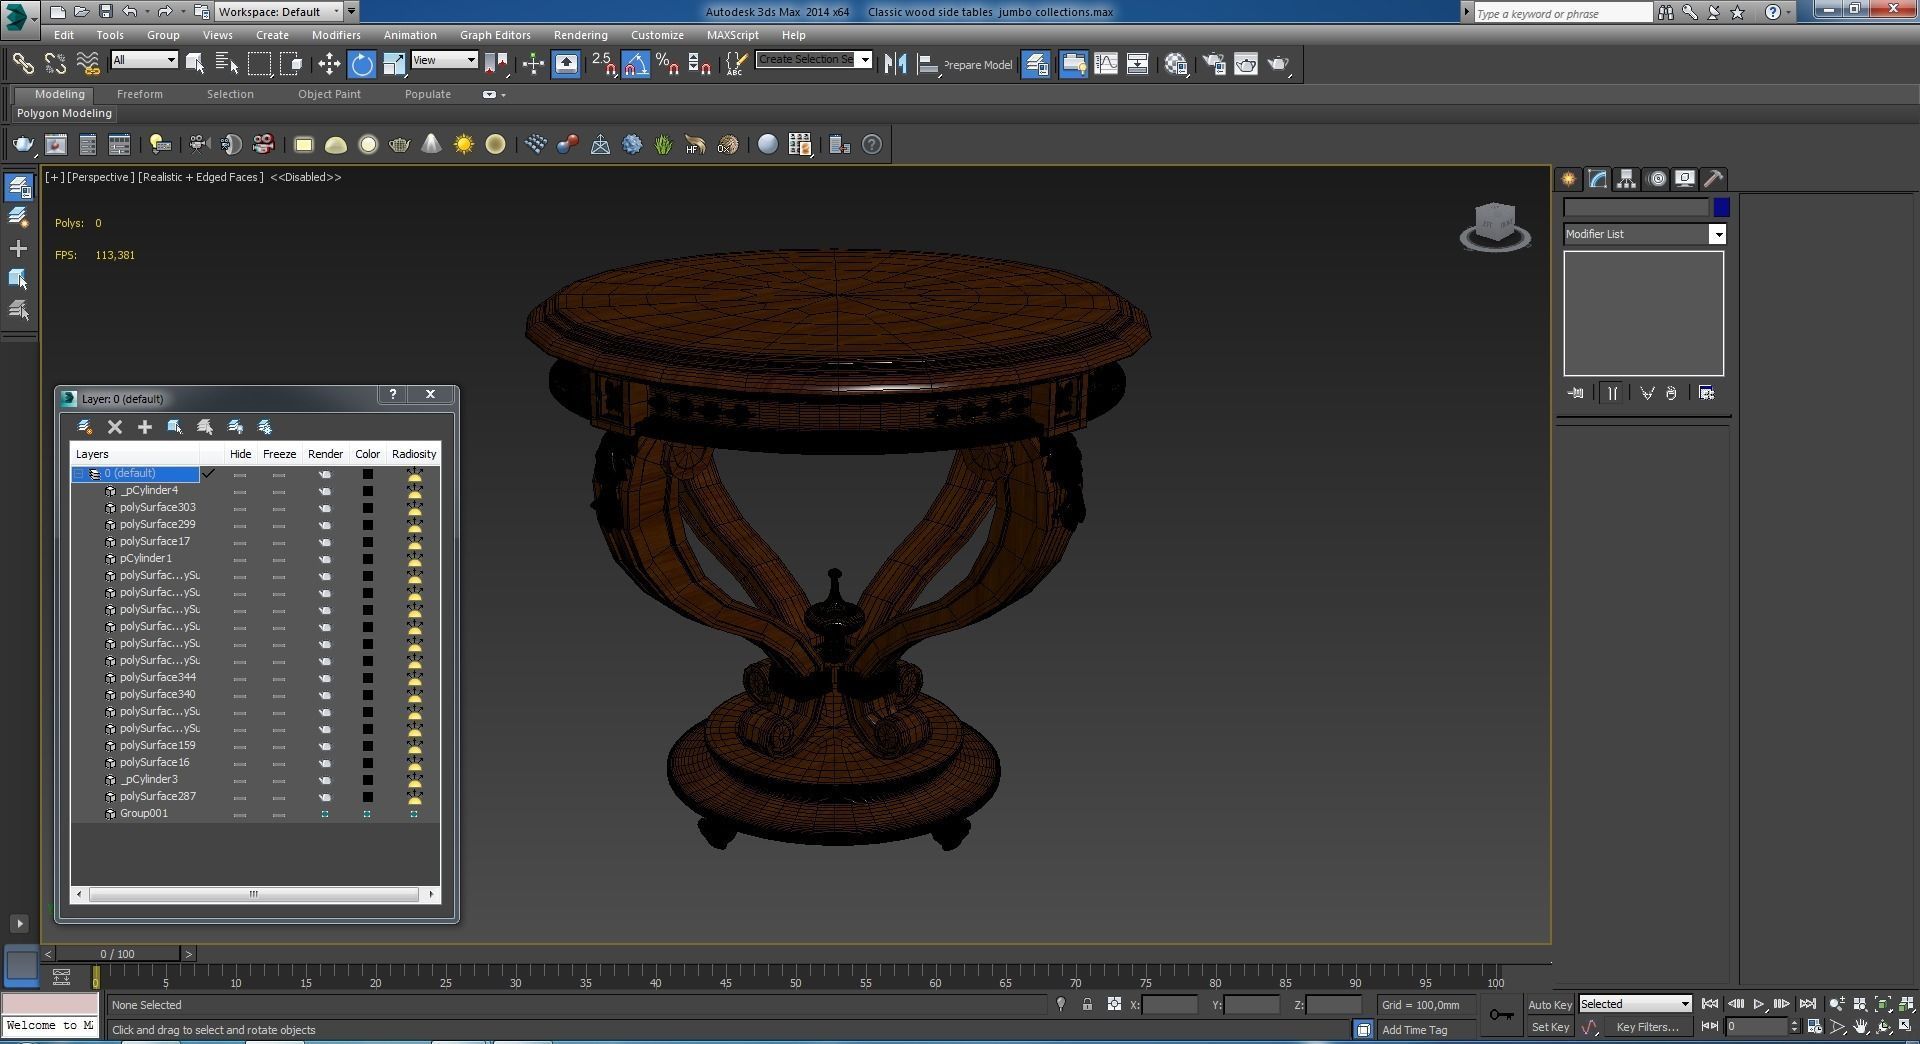Open the Modifier List dropdown

(x=1644, y=234)
